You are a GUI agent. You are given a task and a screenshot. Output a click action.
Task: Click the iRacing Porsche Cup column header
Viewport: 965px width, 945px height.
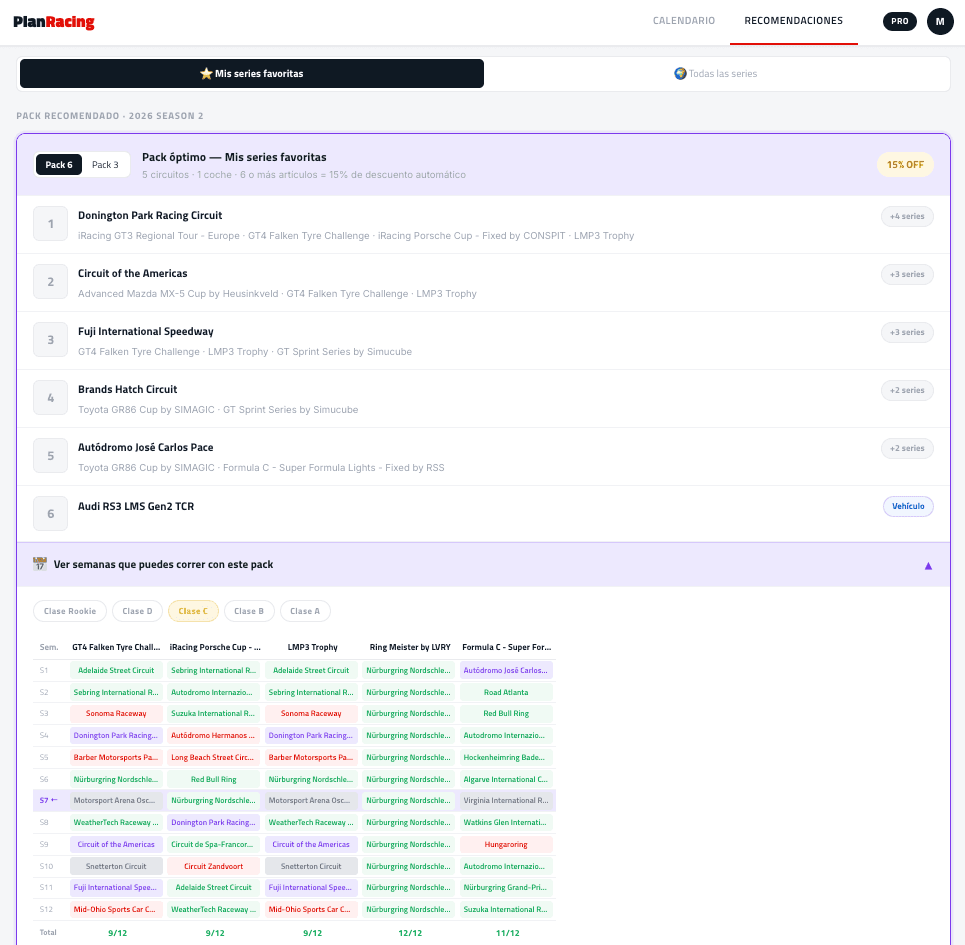click(215, 647)
